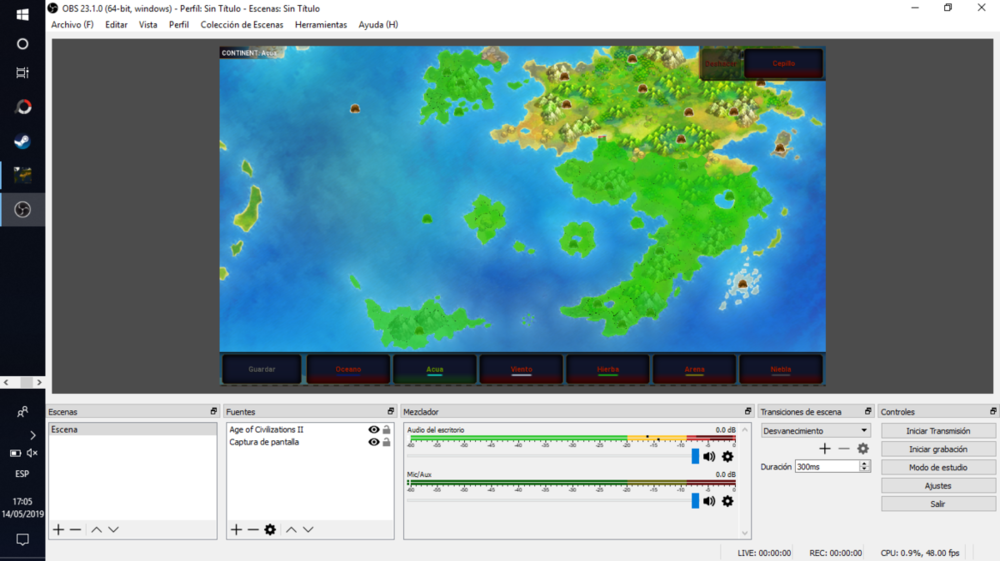Undock the Transiciones de escena panel
This screenshot has height=561, width=1000.
coord(868,411)
